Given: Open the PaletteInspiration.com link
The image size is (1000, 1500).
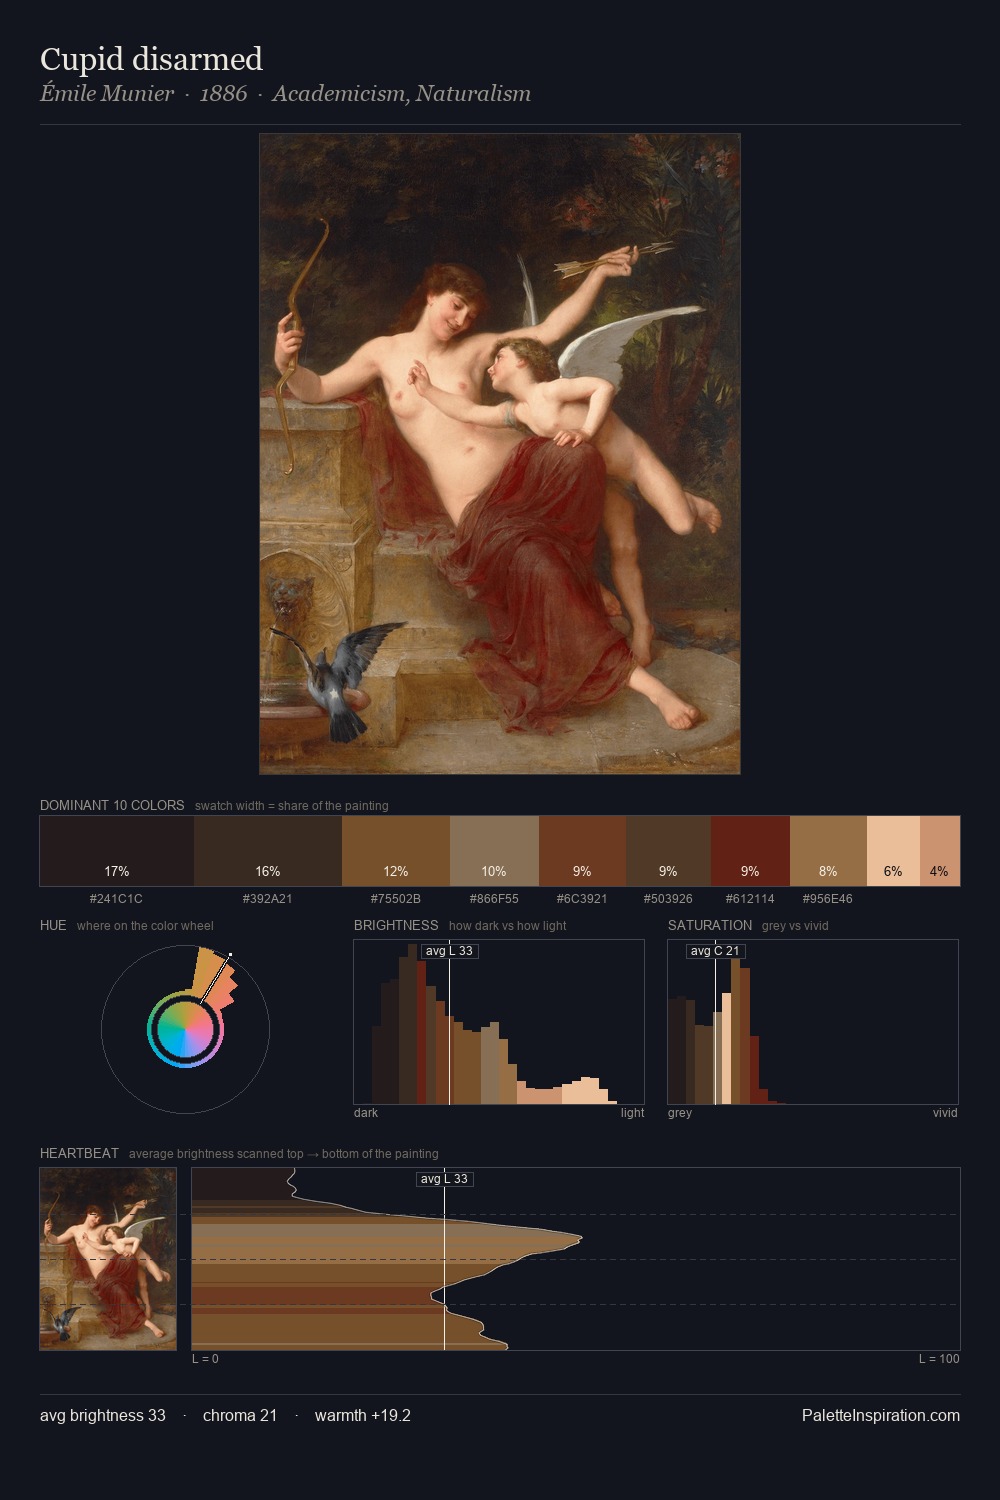Looking at the screenshot, I should 881,1415.
